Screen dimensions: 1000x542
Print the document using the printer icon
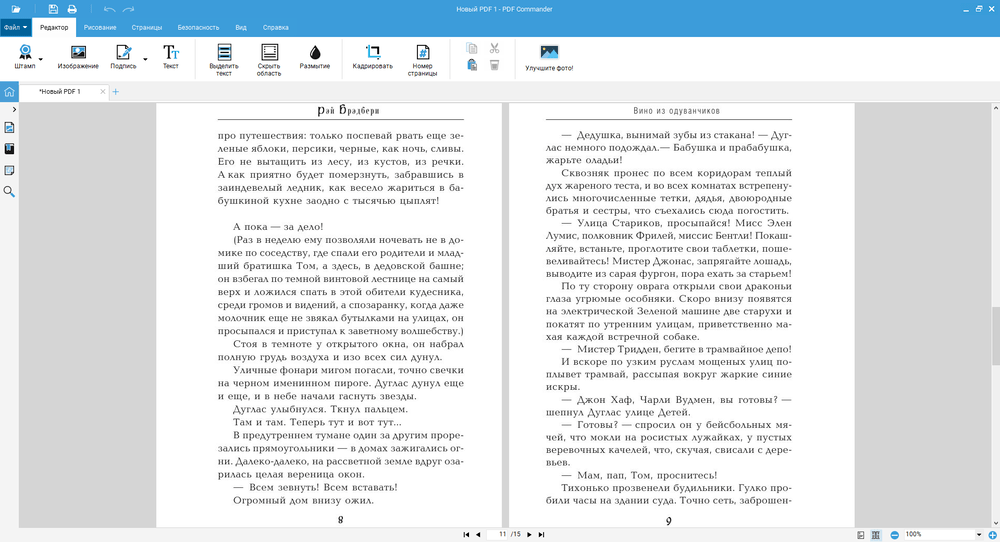pyautogui.click(x=72, y=9)
